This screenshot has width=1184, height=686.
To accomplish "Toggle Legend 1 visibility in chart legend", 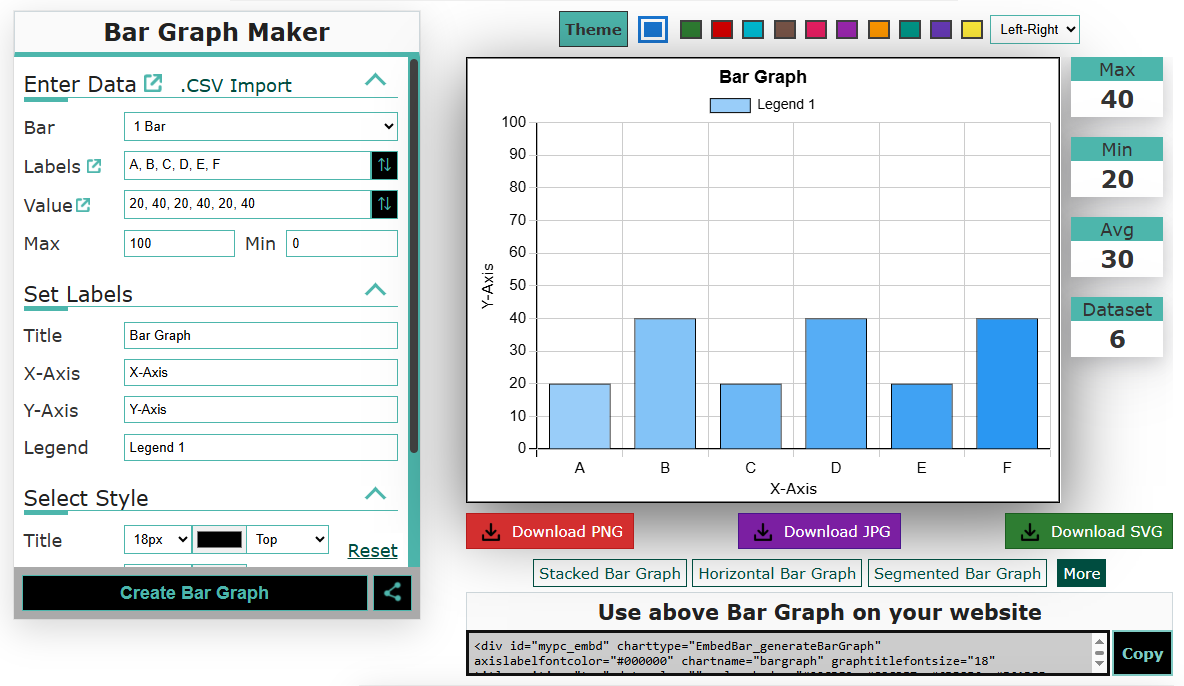I will point(730,105).
